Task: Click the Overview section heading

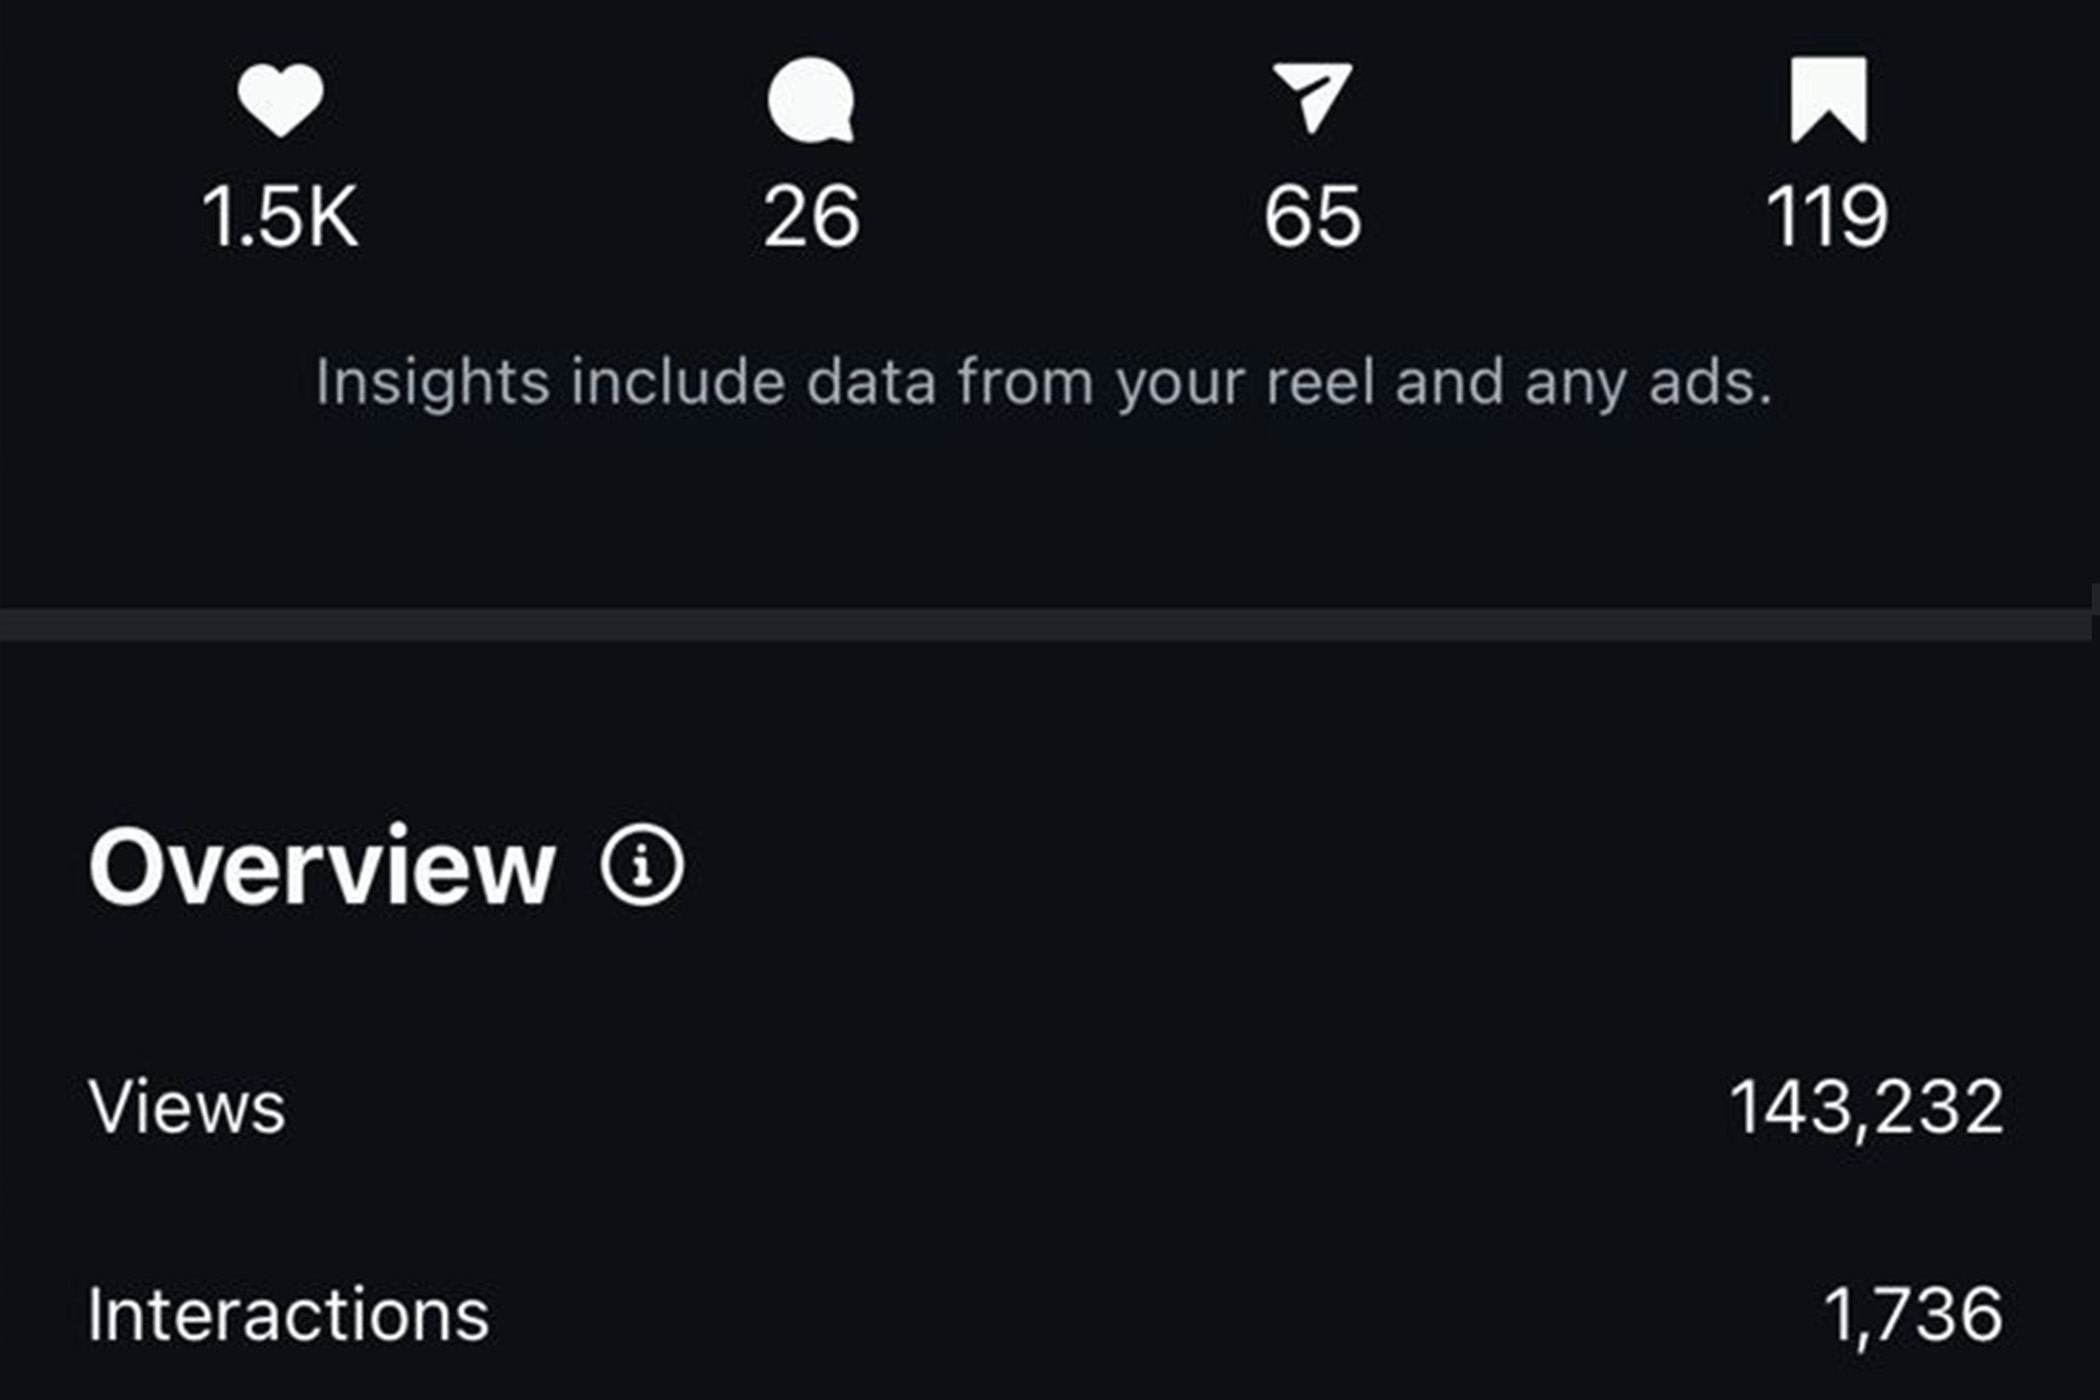Action: tap(322, 867)
